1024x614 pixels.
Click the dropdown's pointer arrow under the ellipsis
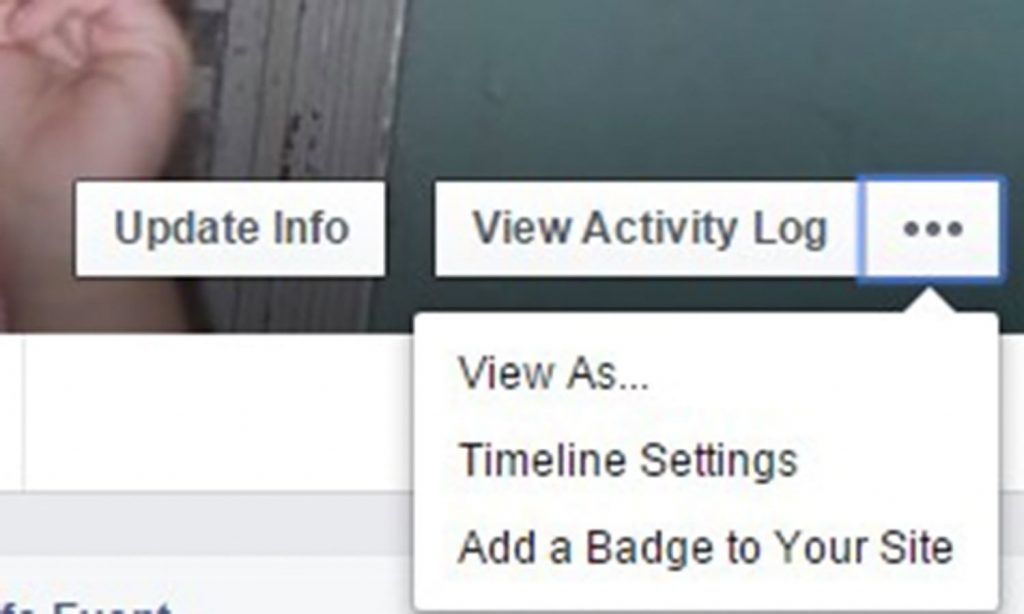click(929, 302)
